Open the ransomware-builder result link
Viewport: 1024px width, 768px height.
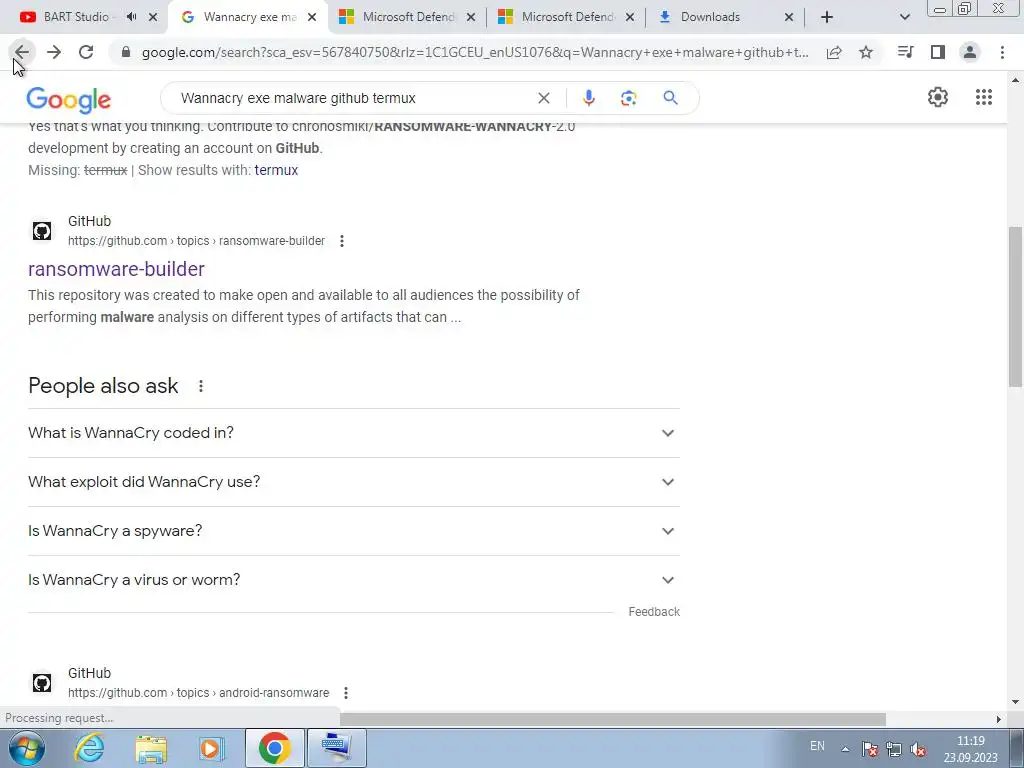click(116, 269)
